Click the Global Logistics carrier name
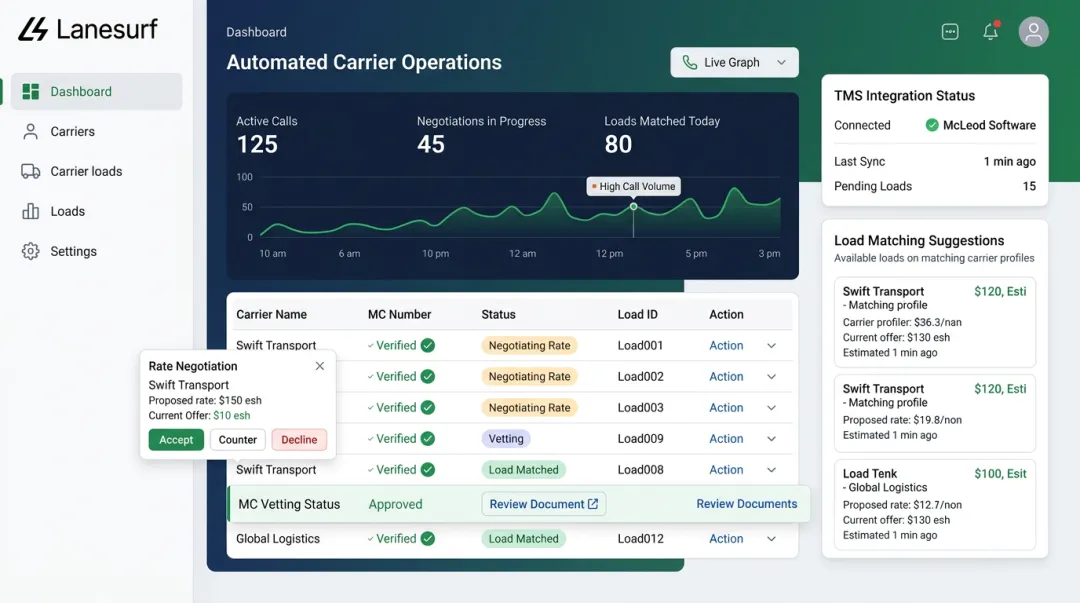 [278, 539]
